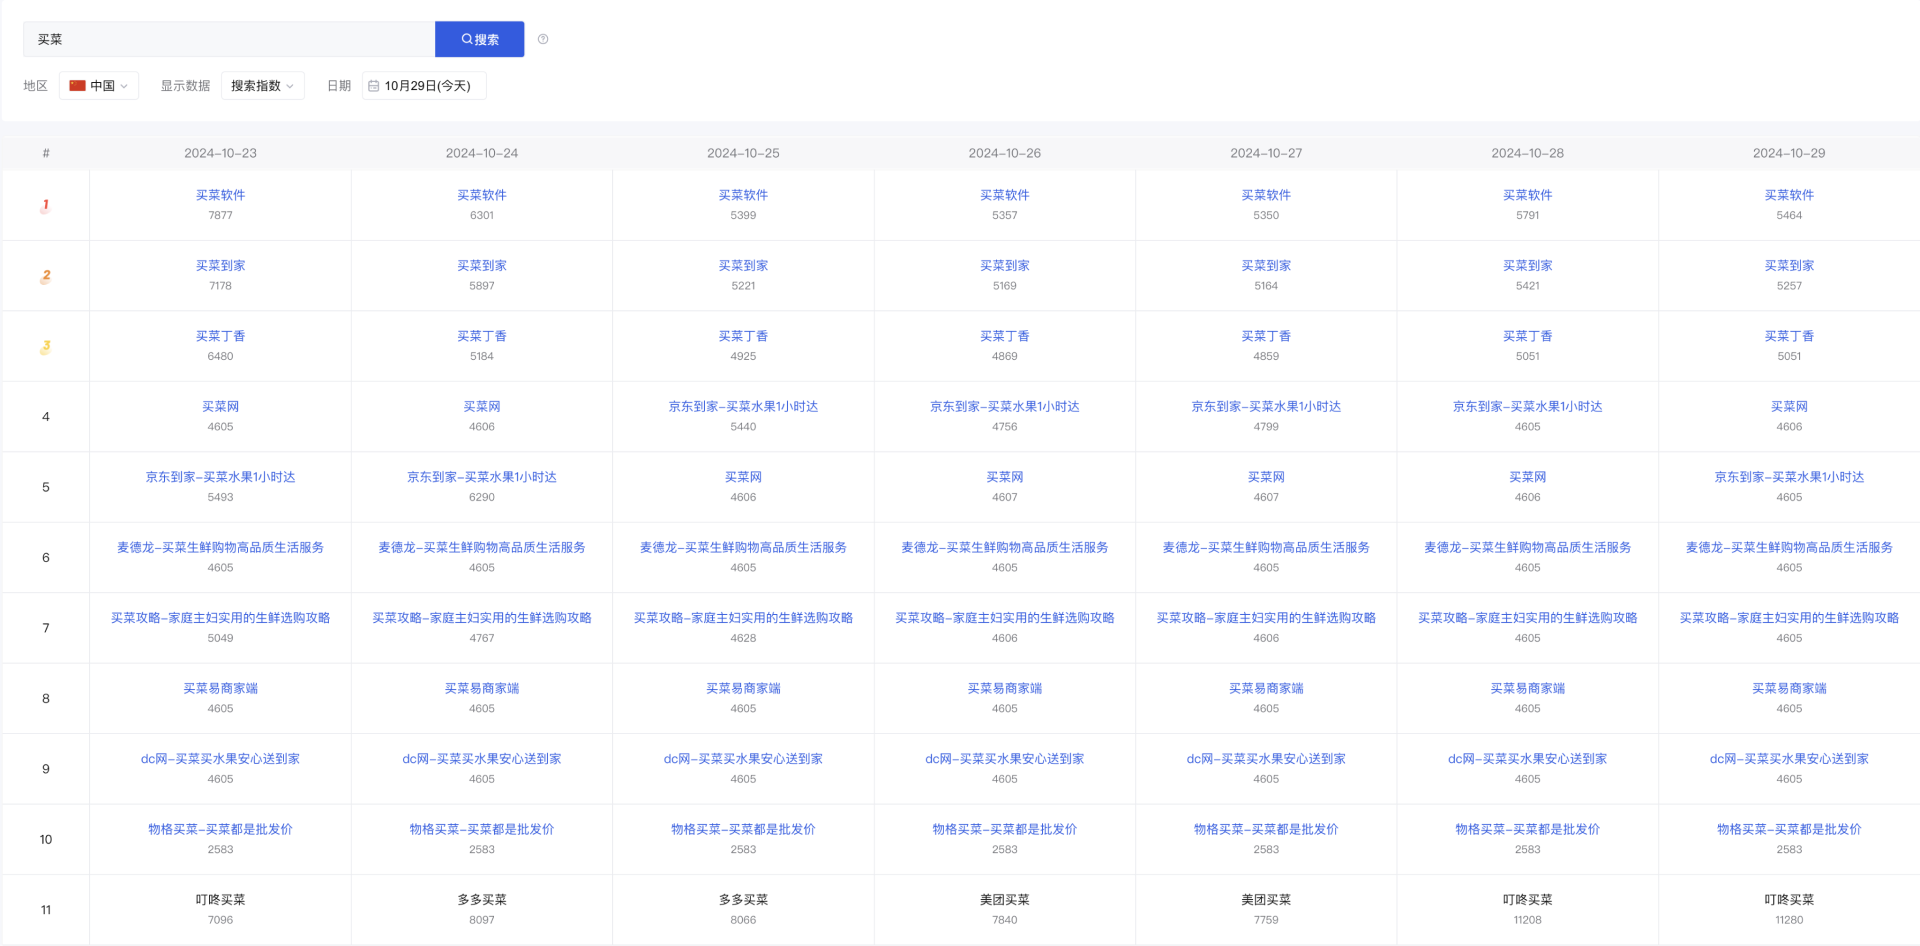The image size is (1920, 946).
Task: Click the 2024-10-24 column header
Action: click(482, 153)
